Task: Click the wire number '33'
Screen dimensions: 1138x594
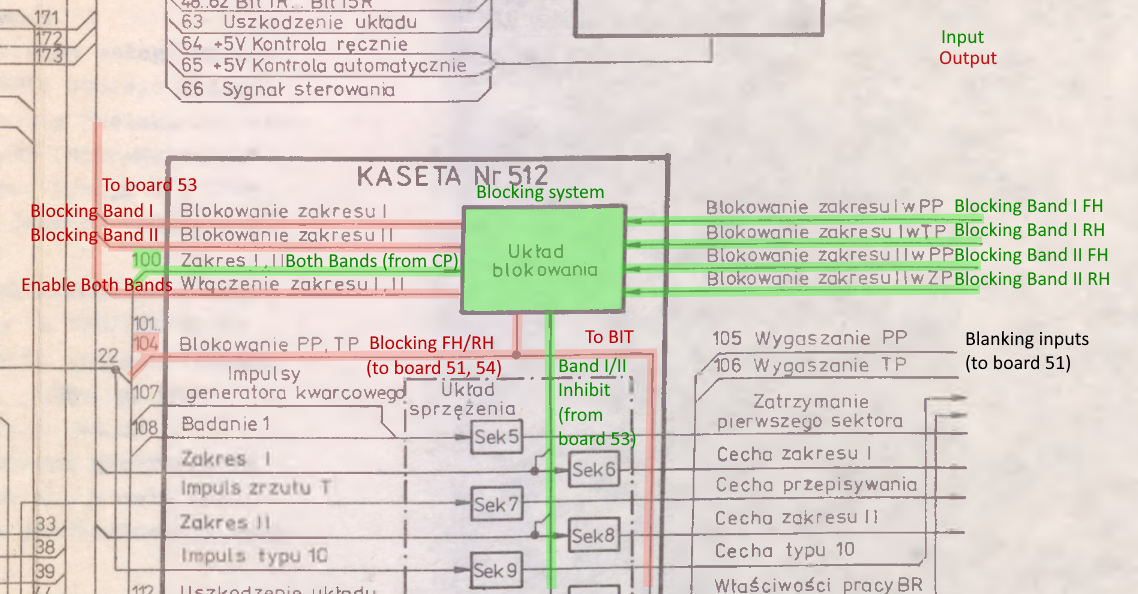Action: (46, 524)
